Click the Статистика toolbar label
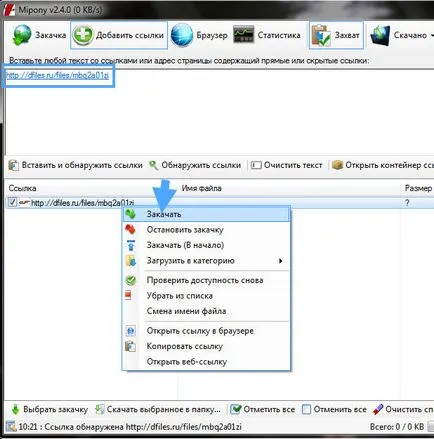The height and width of the screenshot is (439, 434). [x=279, y=35]
